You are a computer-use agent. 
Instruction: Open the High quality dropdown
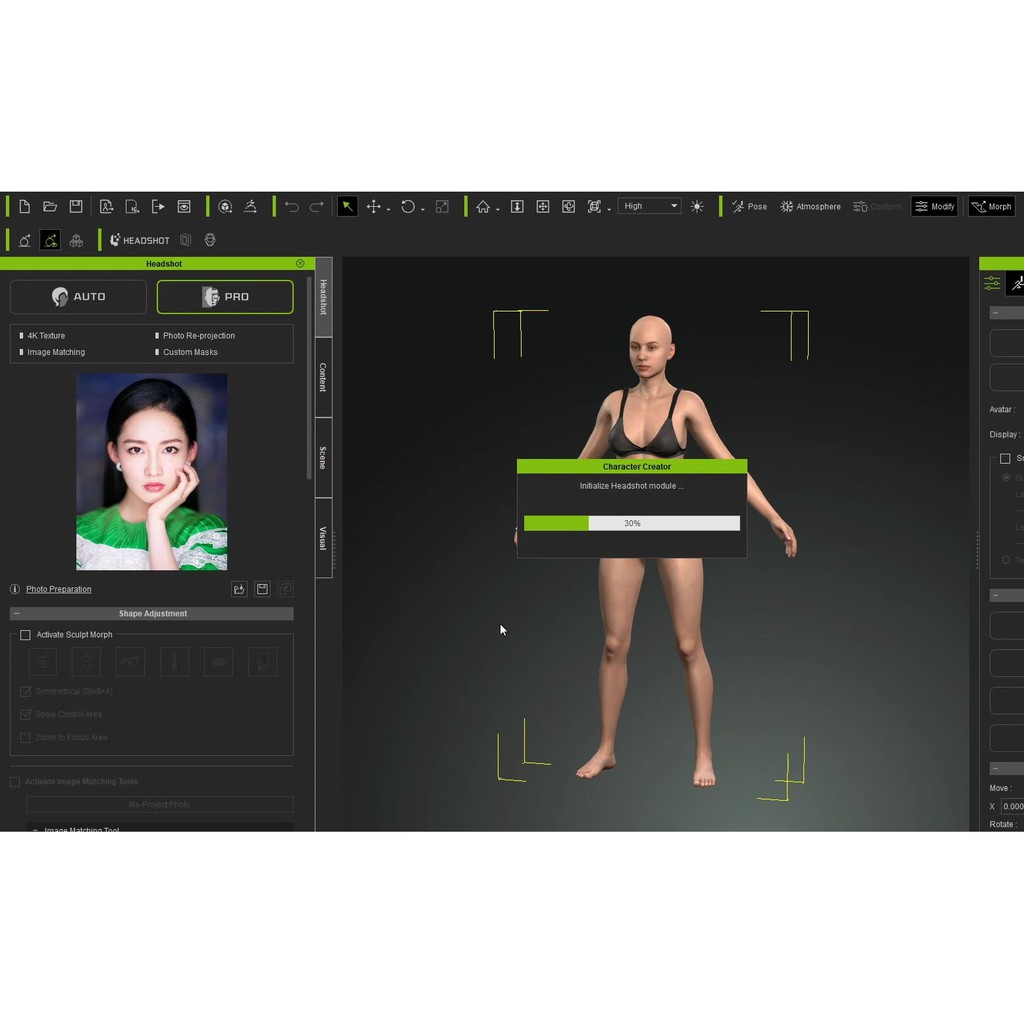[649, 206]
